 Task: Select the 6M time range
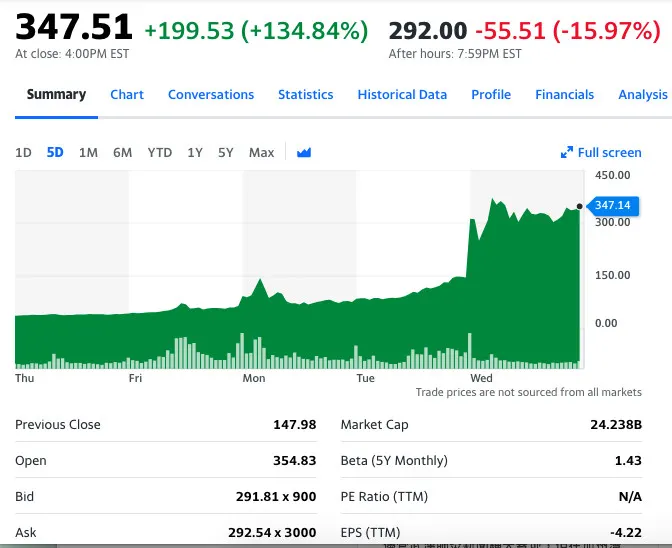[122, 153]
